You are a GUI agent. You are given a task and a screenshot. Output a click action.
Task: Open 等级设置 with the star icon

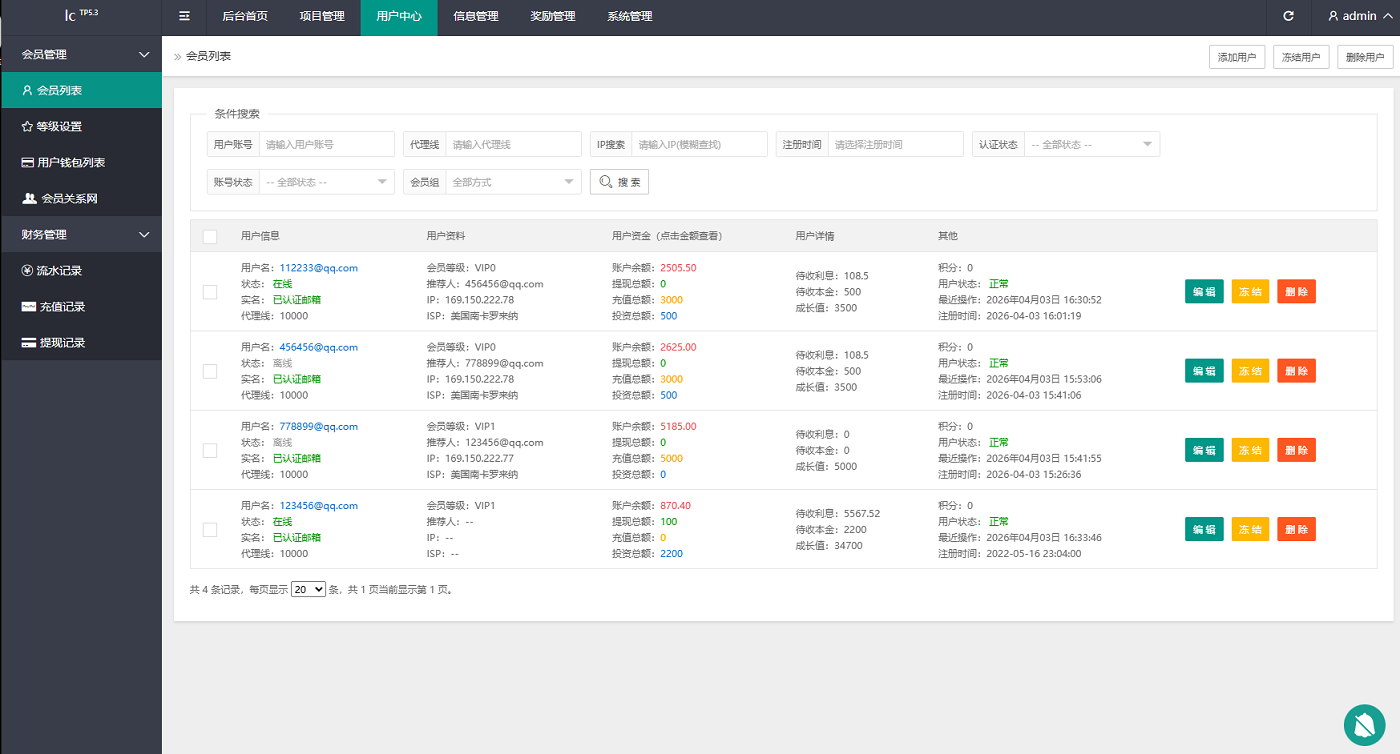[59, 127]
